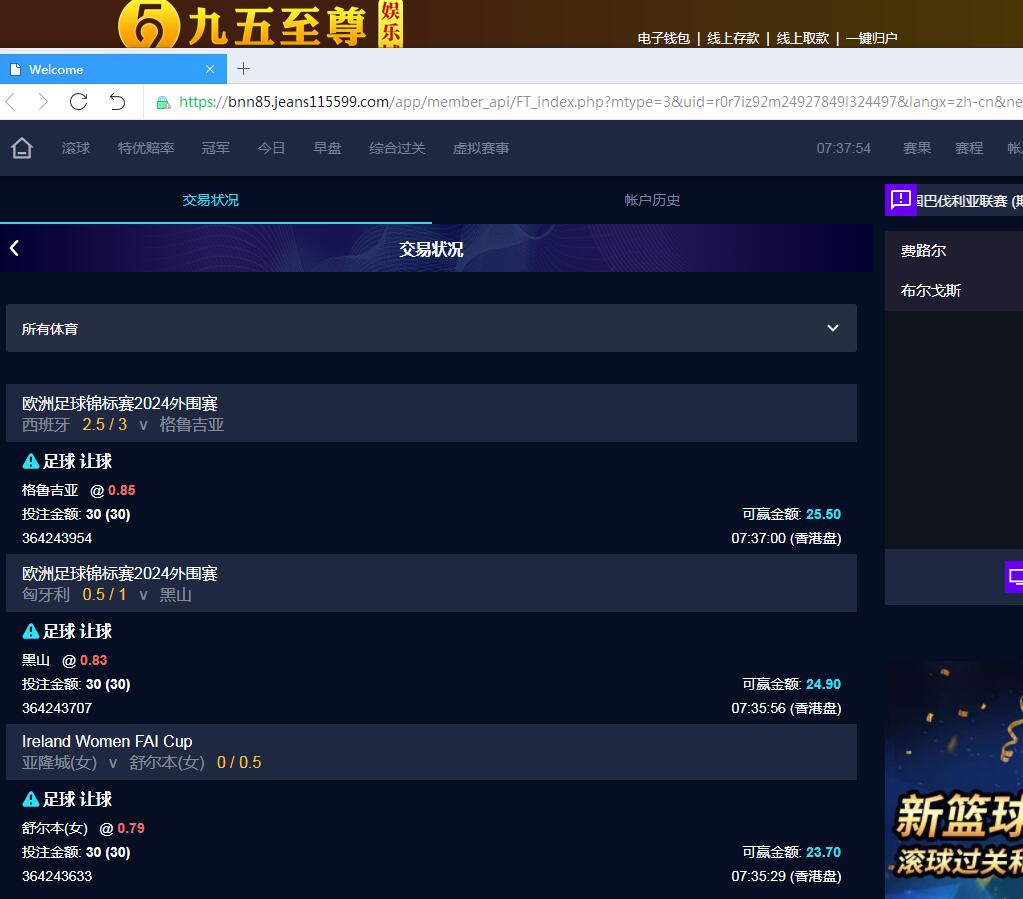
Task: Click the timestamp 07:35:29 (香港盘)
Action: 786,876
